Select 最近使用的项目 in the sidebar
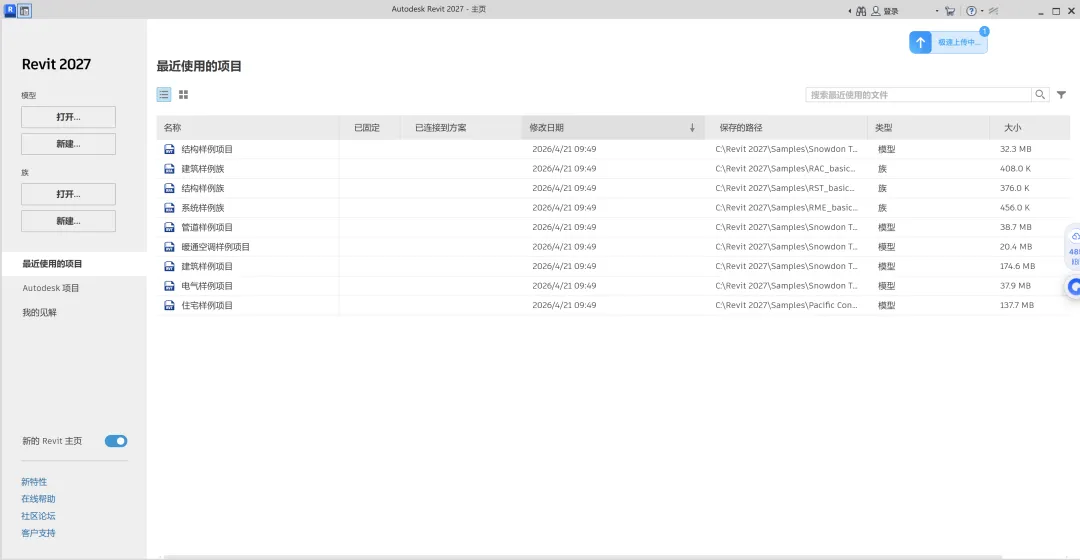The width and height of the screenshot is (1080, 560). click(x=73, y=264)
